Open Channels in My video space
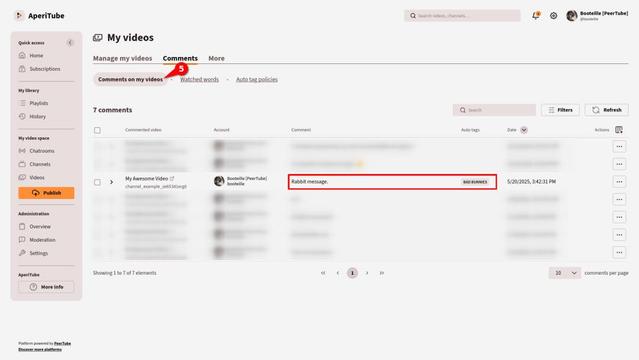 point(35,164)
